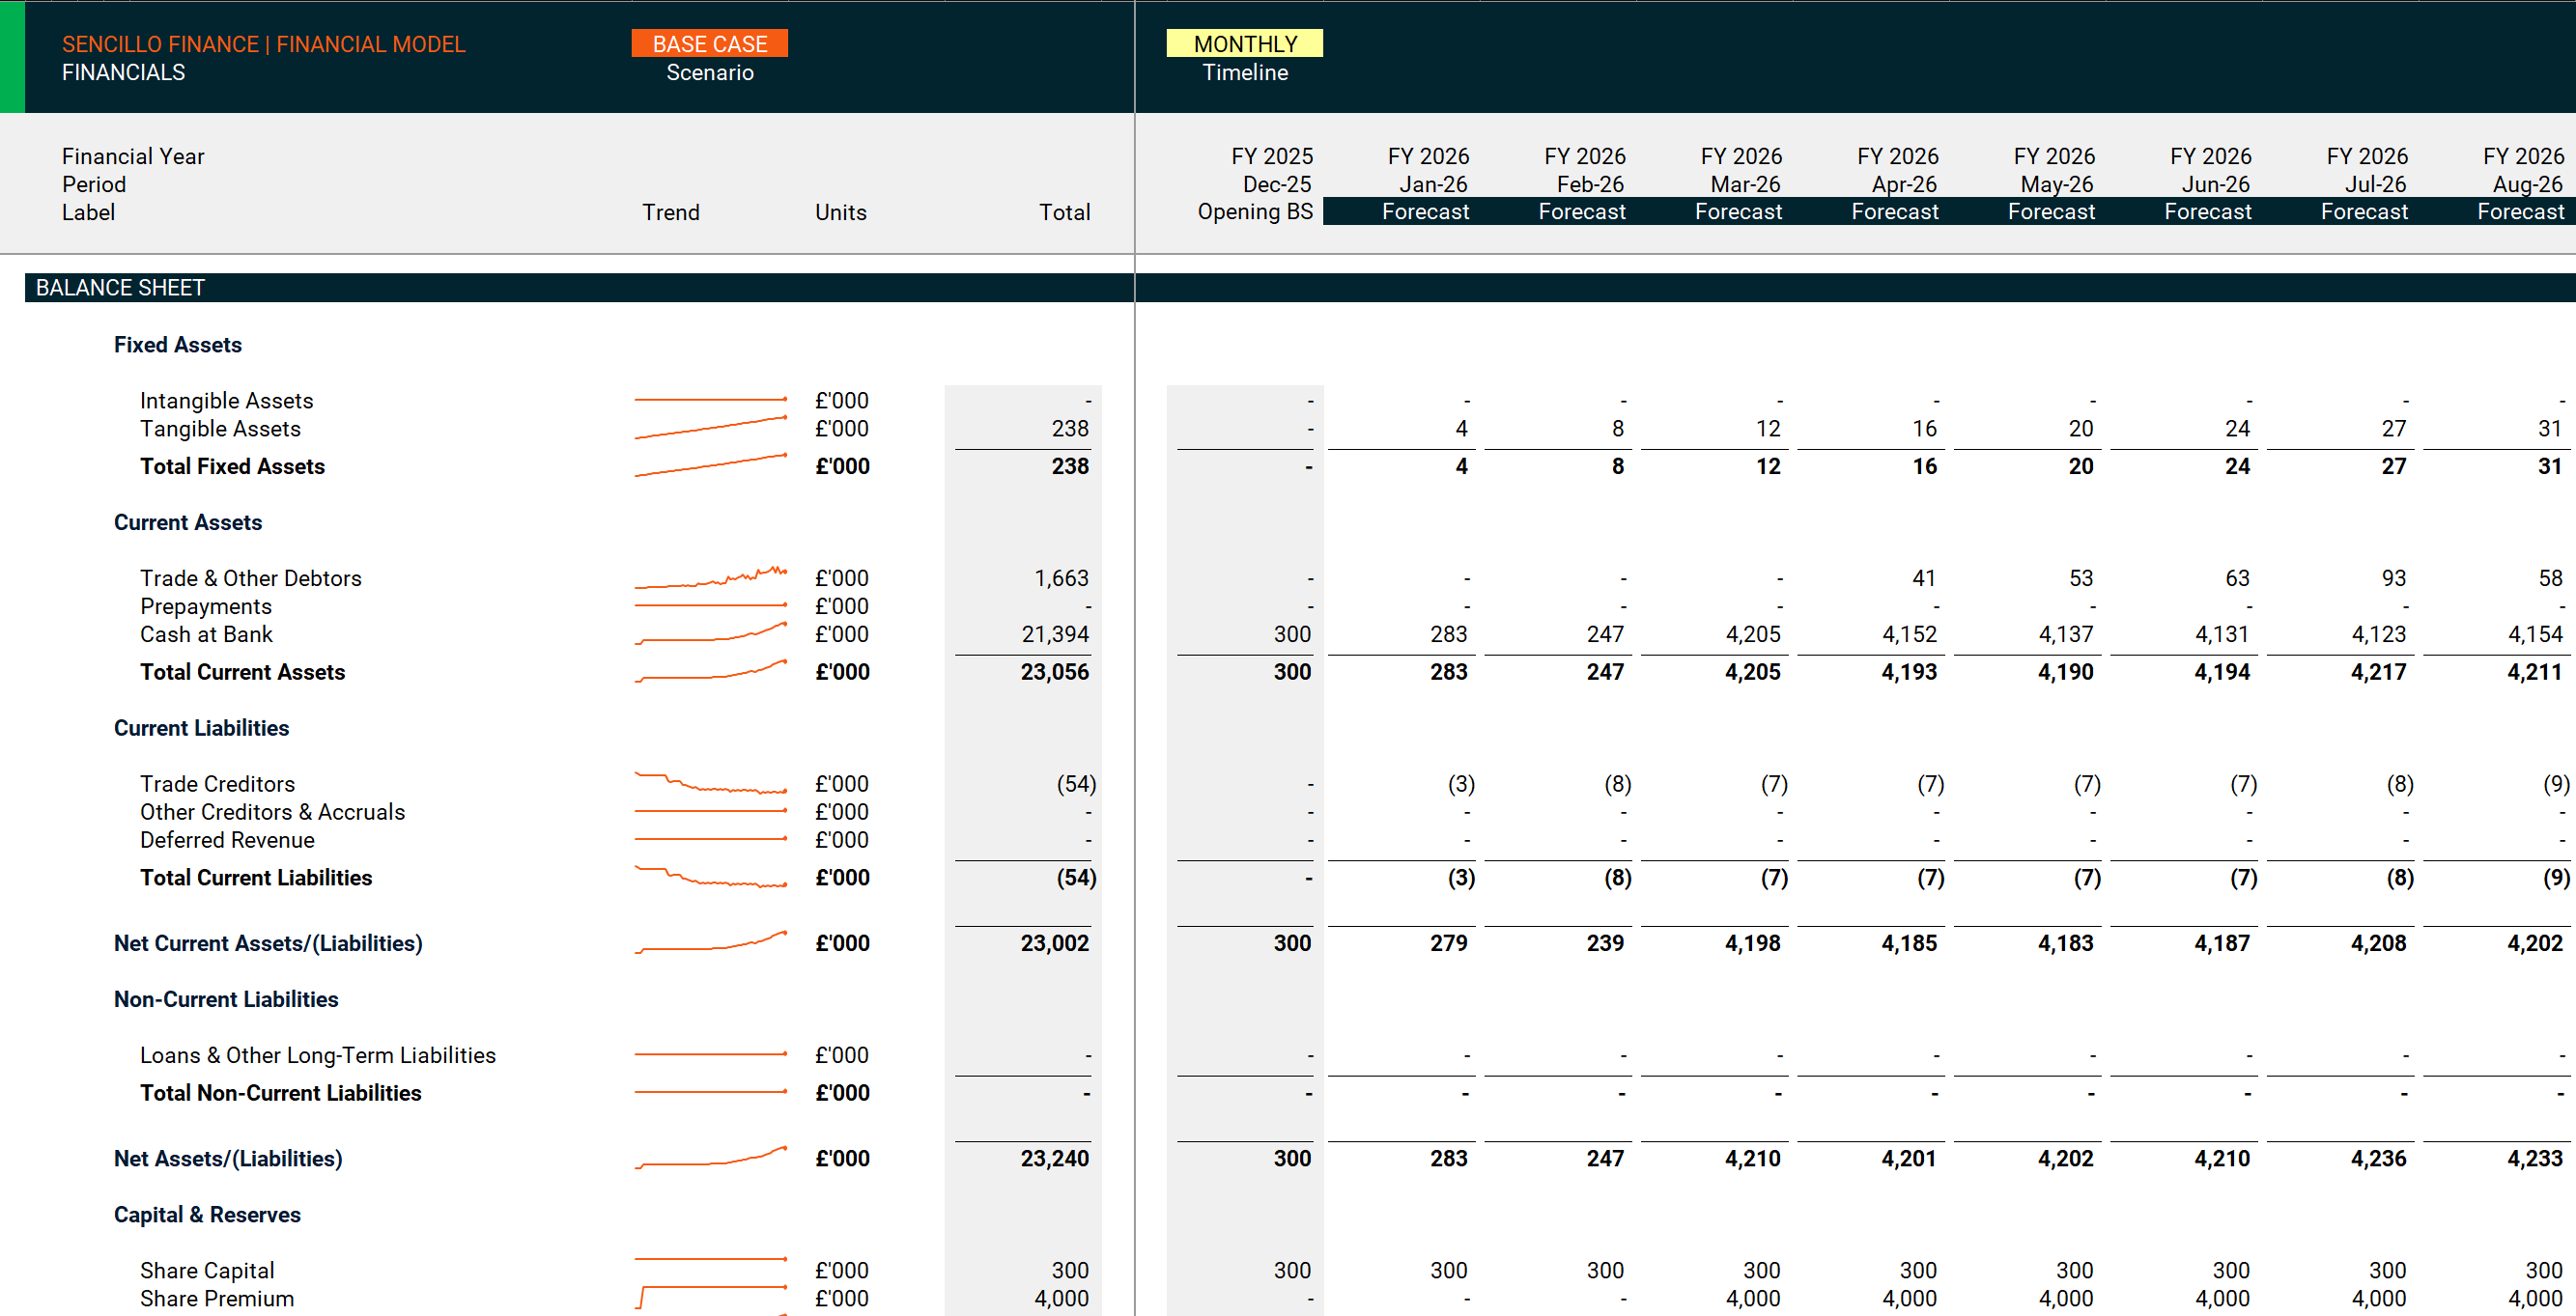Select Trade & Other Debtors total 1,663
Screen dimensions: 2576x1316
(1061, 579)
